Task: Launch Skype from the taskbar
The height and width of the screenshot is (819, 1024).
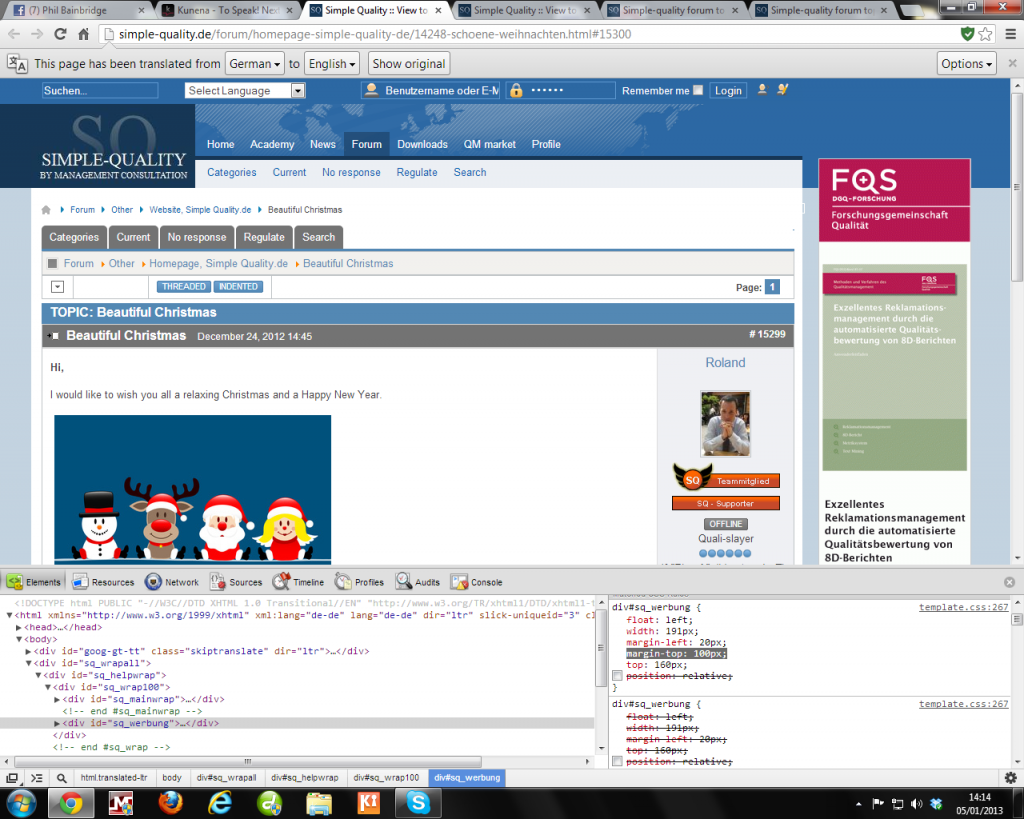Action: [417, 802]
